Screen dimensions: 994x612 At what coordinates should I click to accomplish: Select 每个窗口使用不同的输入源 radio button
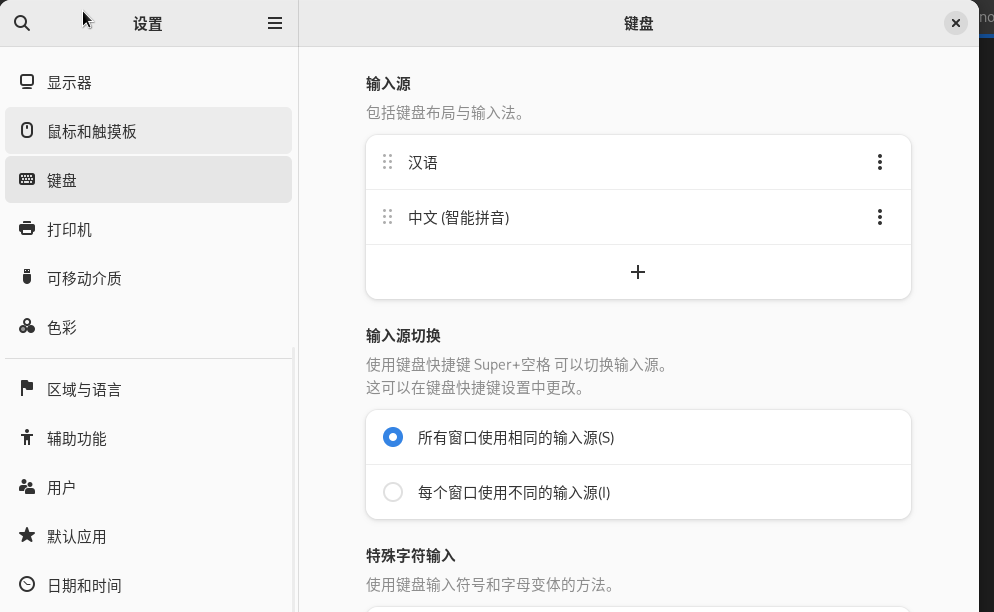[x=393, y=492]
